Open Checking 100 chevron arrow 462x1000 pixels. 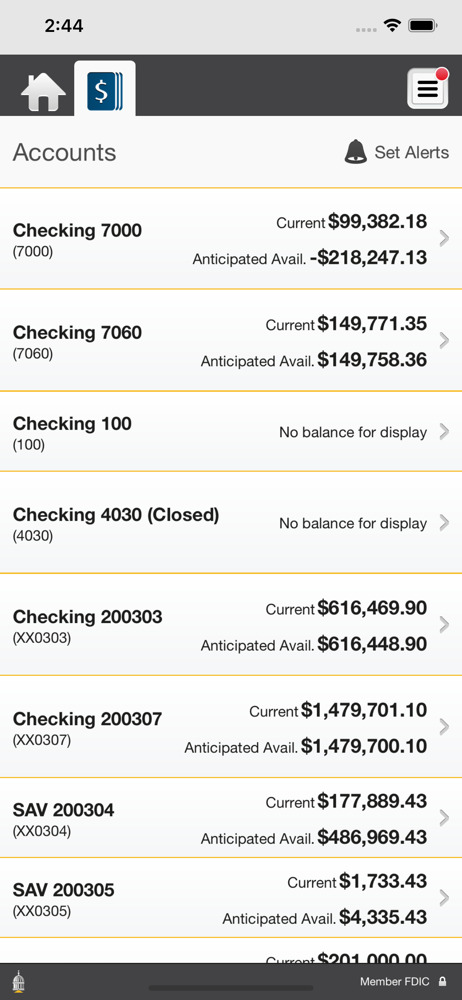(445, 432)
